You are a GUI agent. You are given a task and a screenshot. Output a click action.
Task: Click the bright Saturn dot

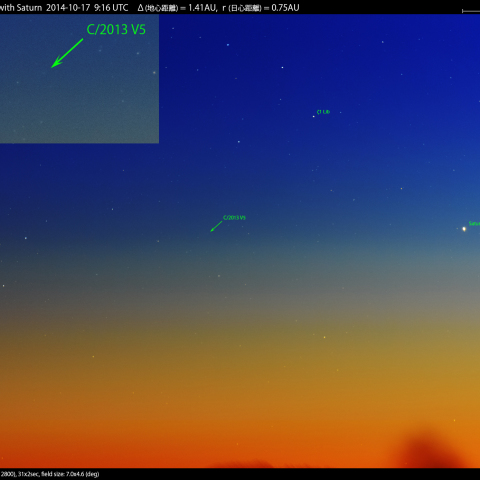(464, 229)
